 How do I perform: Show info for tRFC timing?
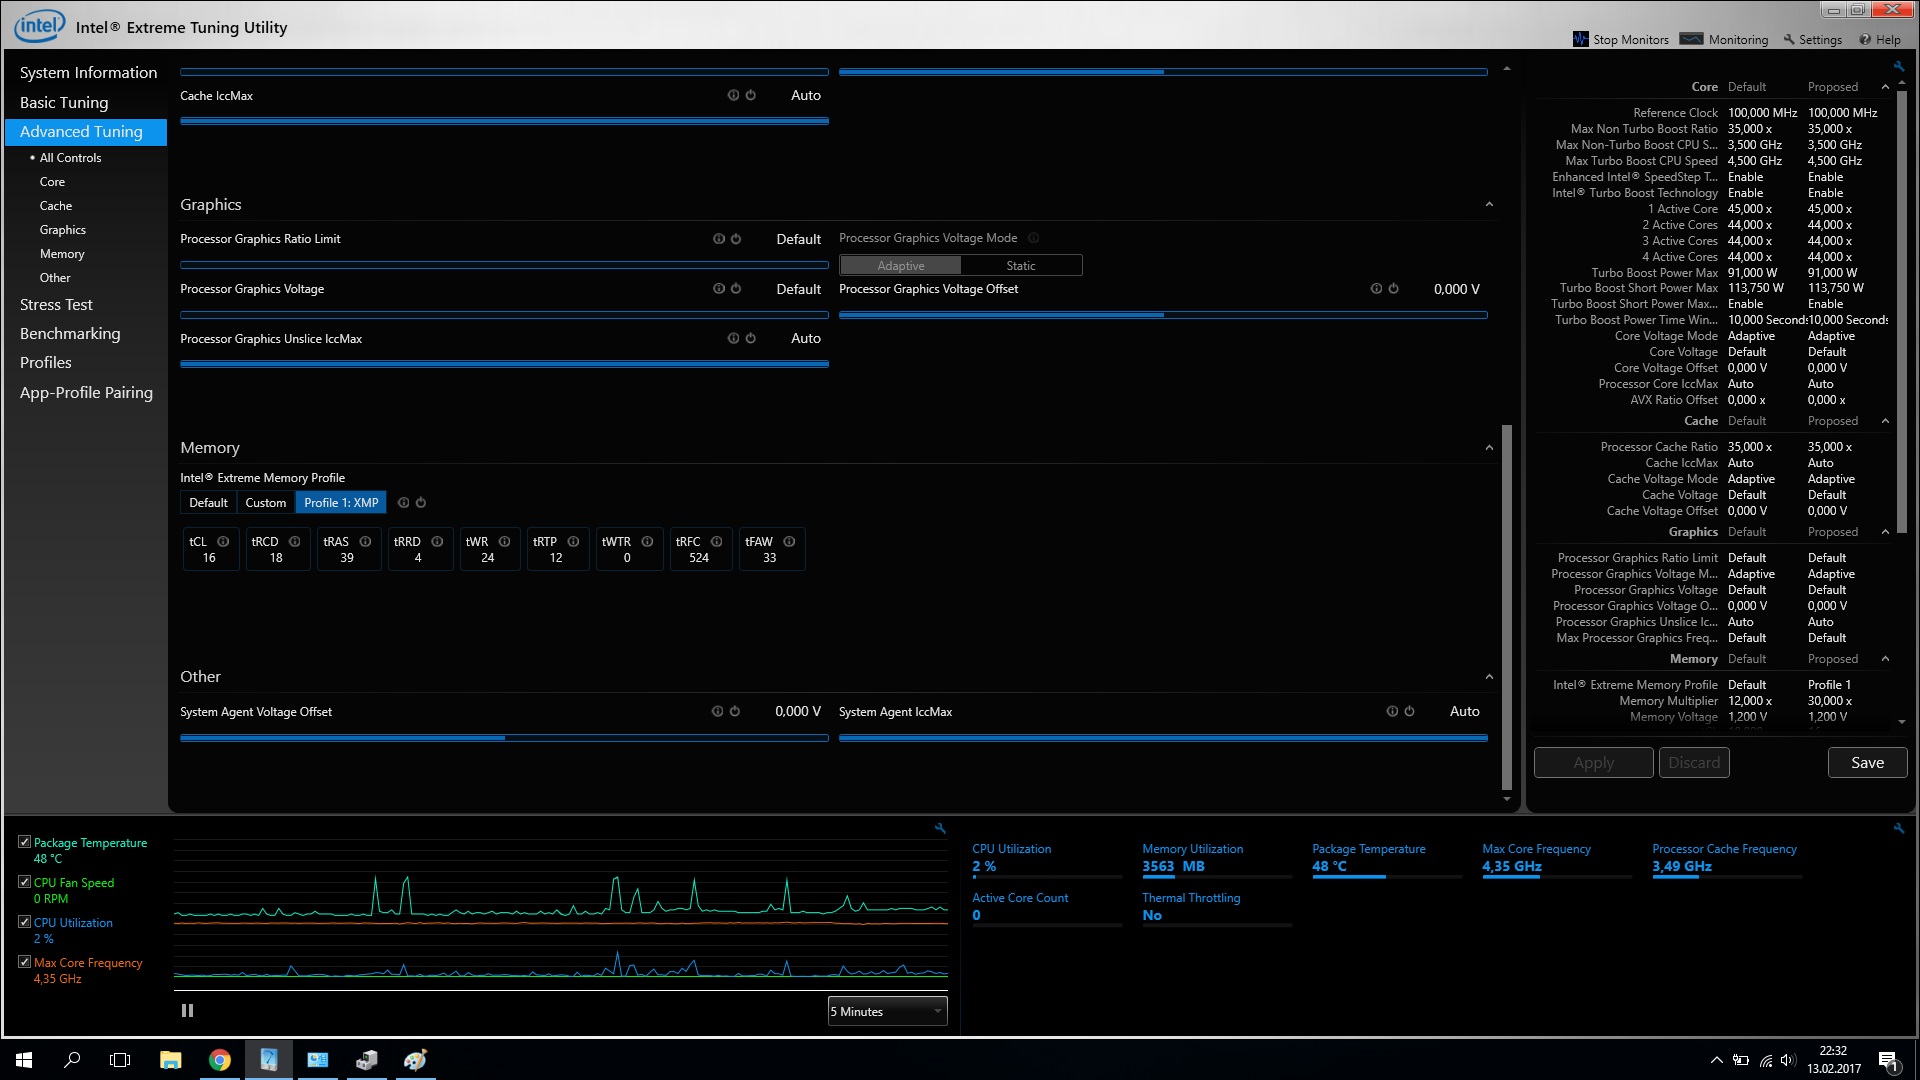point(716,542)
